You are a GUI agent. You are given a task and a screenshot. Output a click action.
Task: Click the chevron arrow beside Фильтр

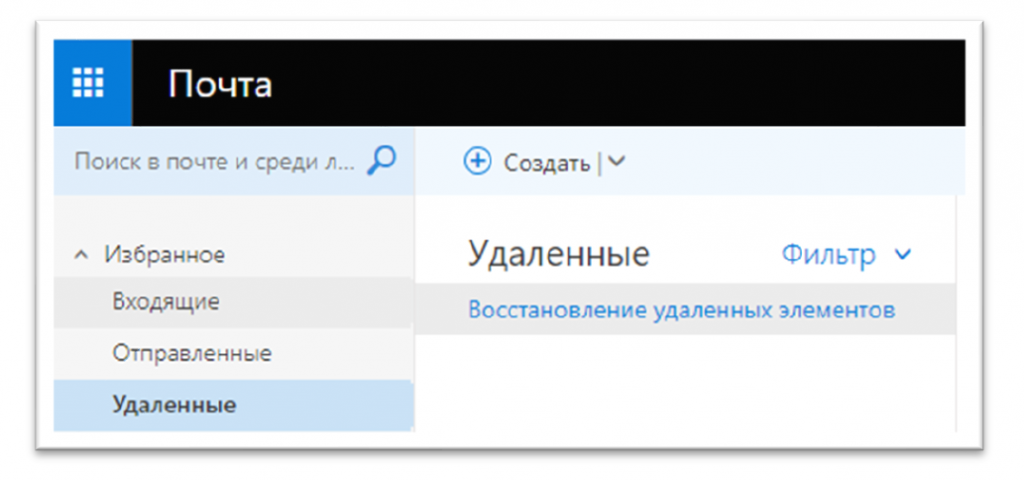coord(903,256)
